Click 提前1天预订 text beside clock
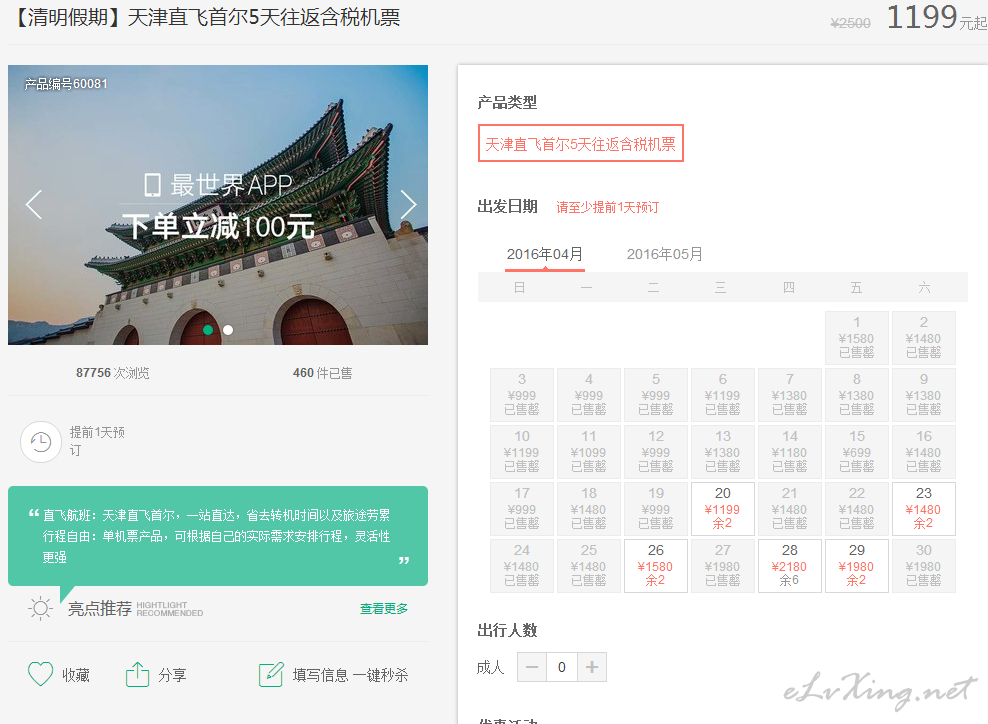 coord(97,440)
